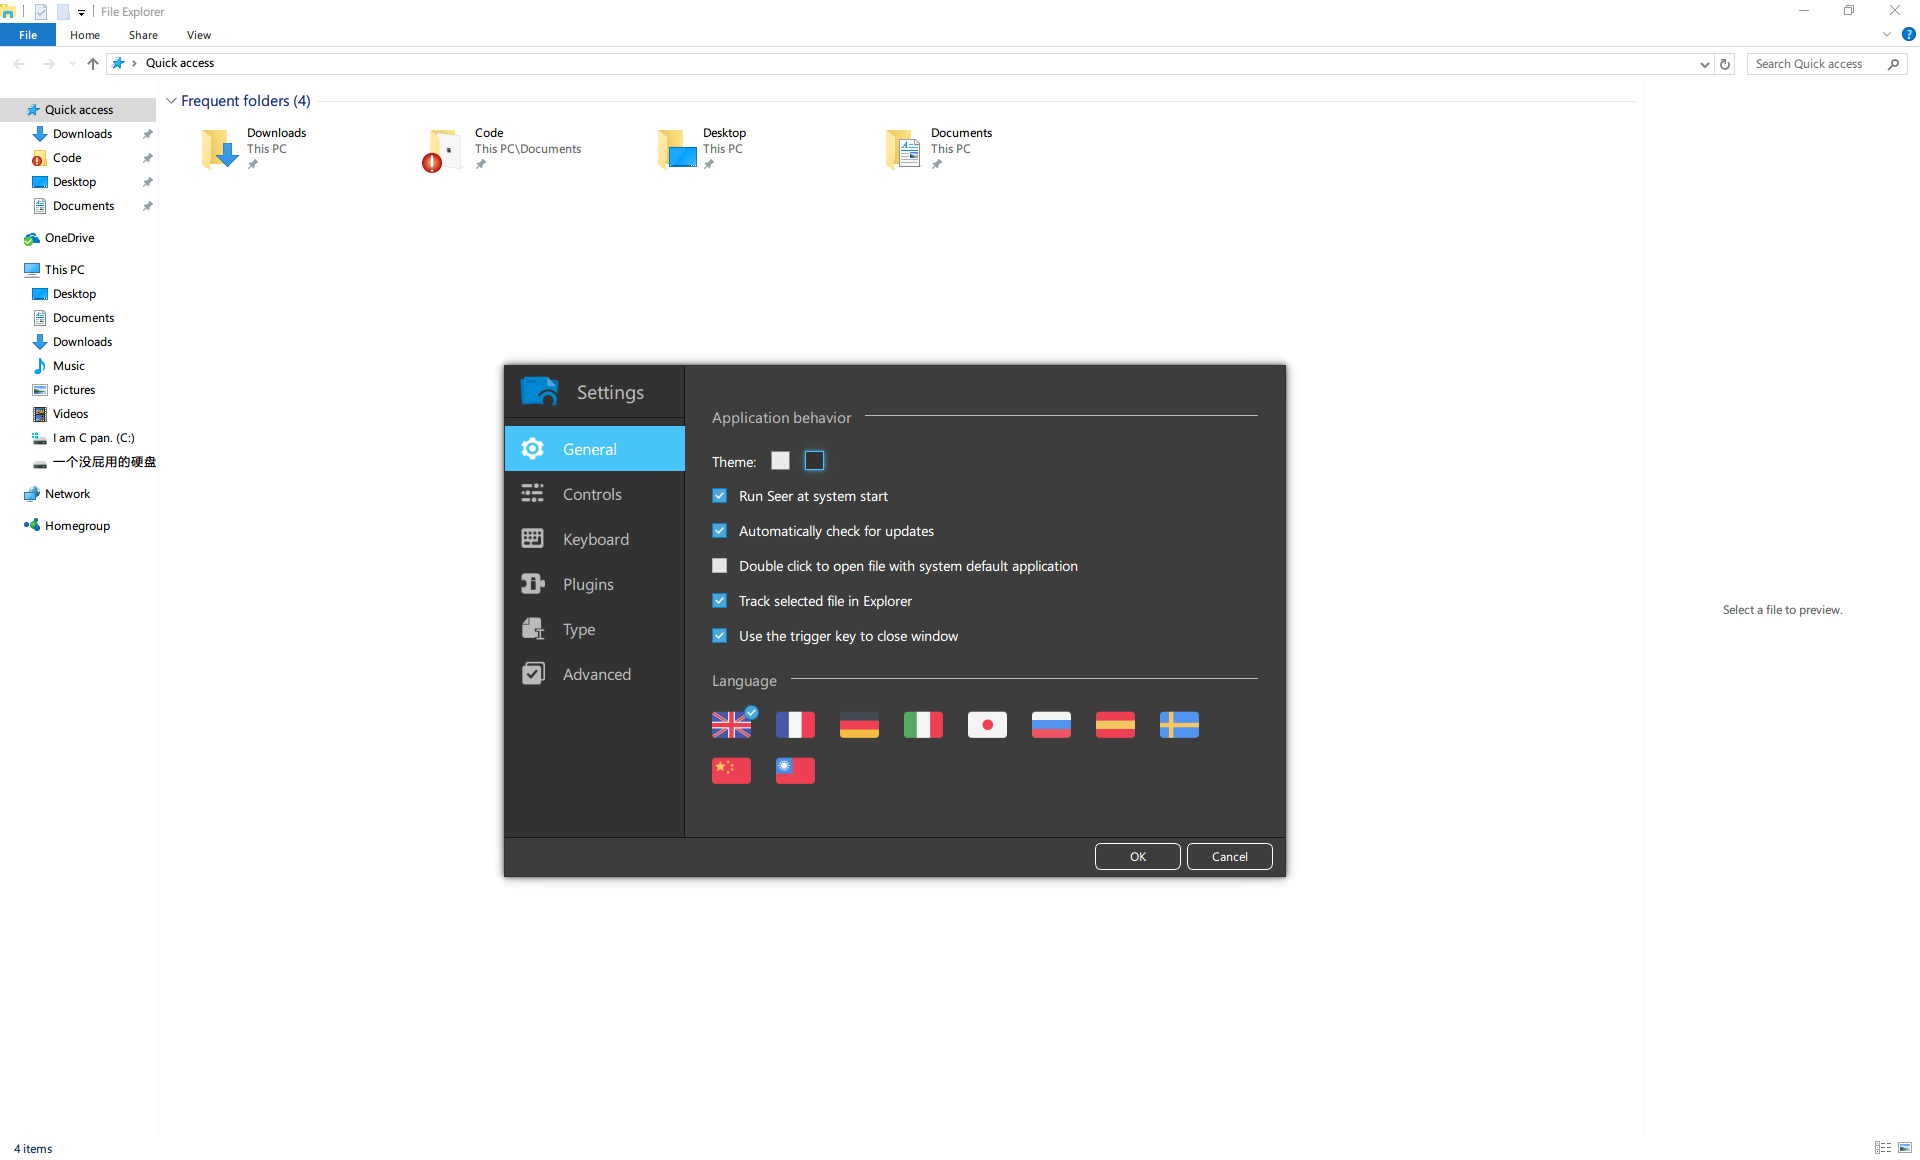Screen dimensions: 1920x1160
Task: Pick the white theme swatch
Action: (x=780, y=461)
